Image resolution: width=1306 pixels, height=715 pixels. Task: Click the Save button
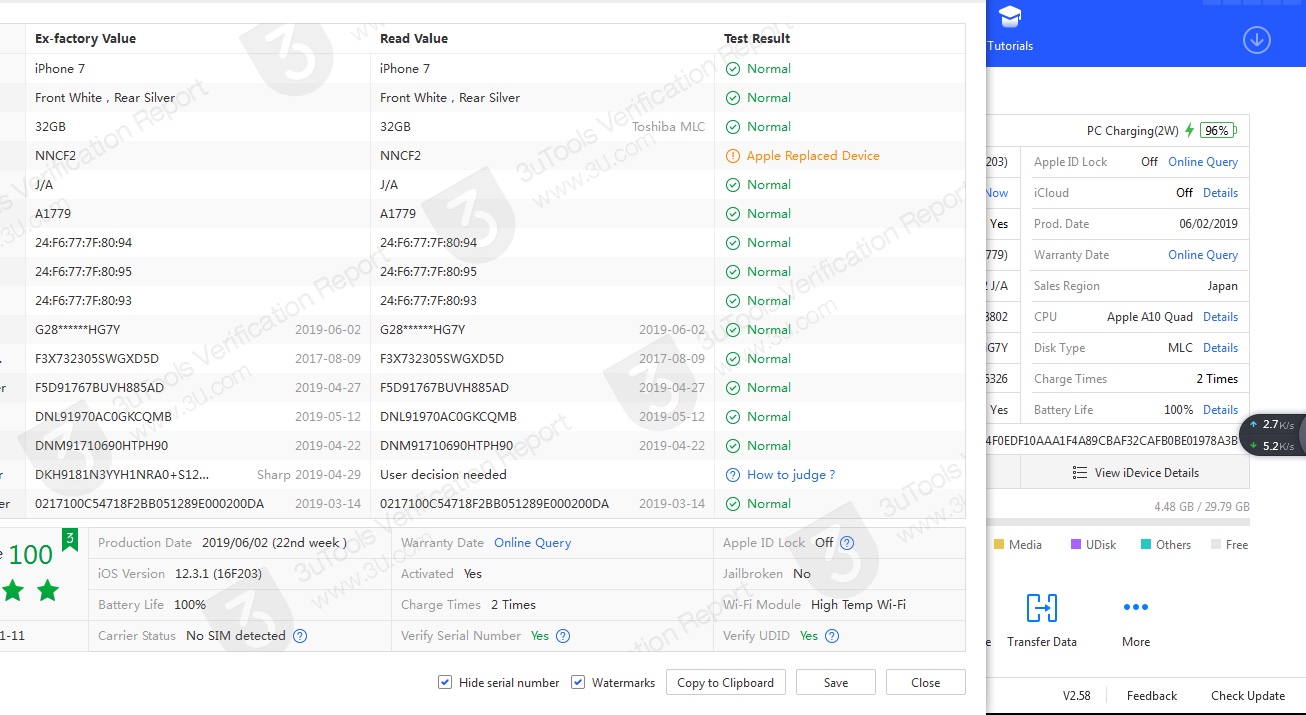tap(836, 682)
